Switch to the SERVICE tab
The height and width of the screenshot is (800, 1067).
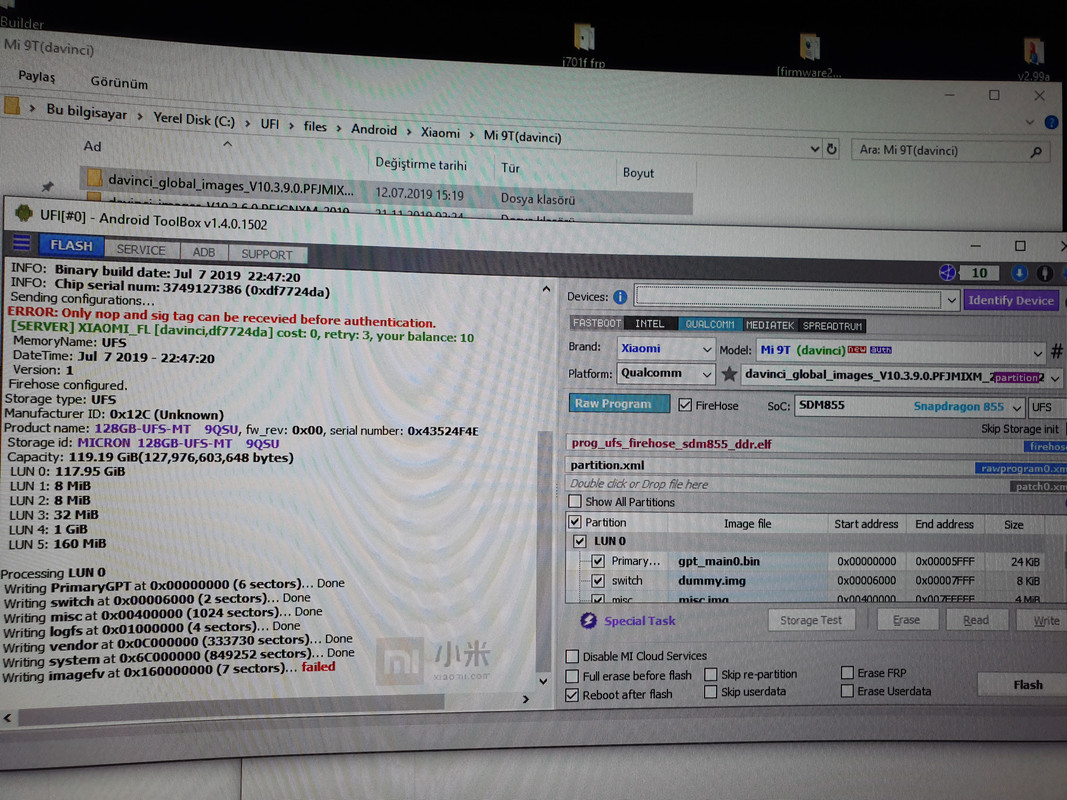[x=141, y=250]
